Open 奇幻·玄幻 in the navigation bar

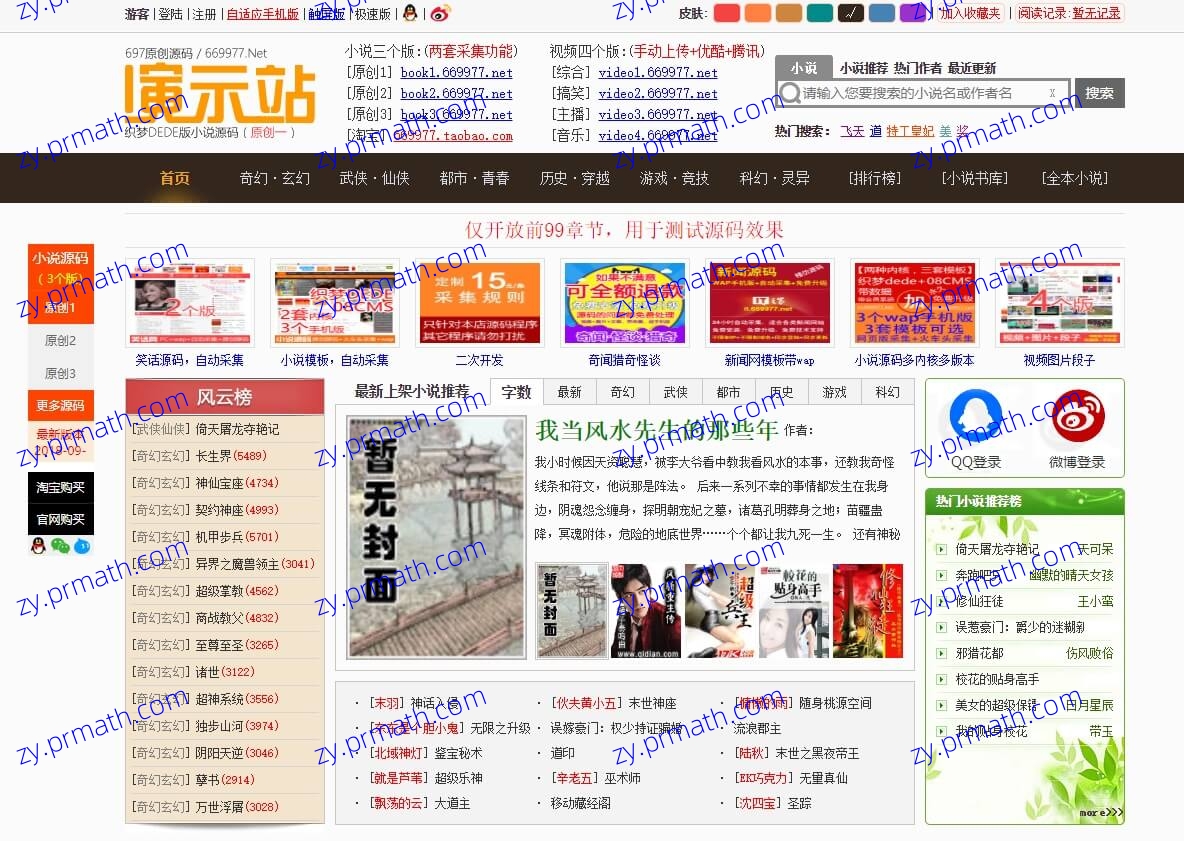click(x=274, y=178)
